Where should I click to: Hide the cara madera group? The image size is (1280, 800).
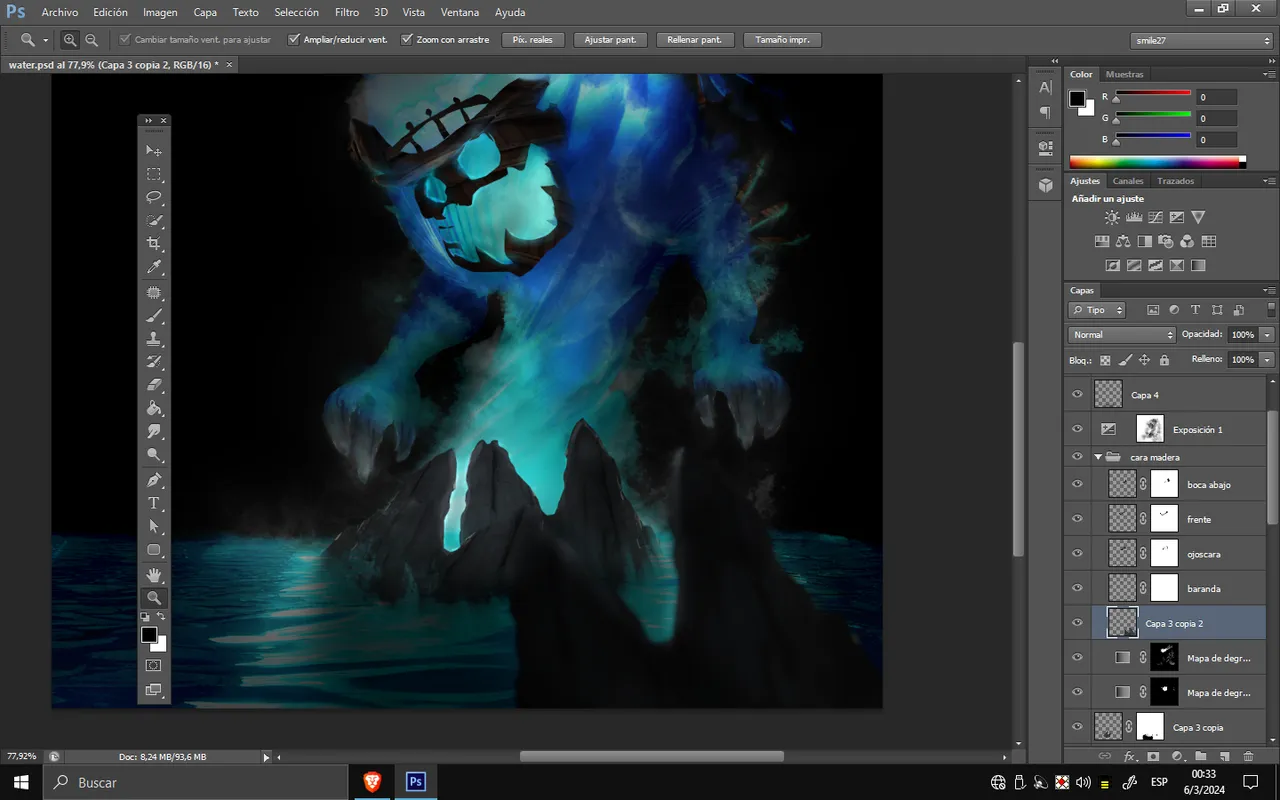click(x=1077, y=457)
